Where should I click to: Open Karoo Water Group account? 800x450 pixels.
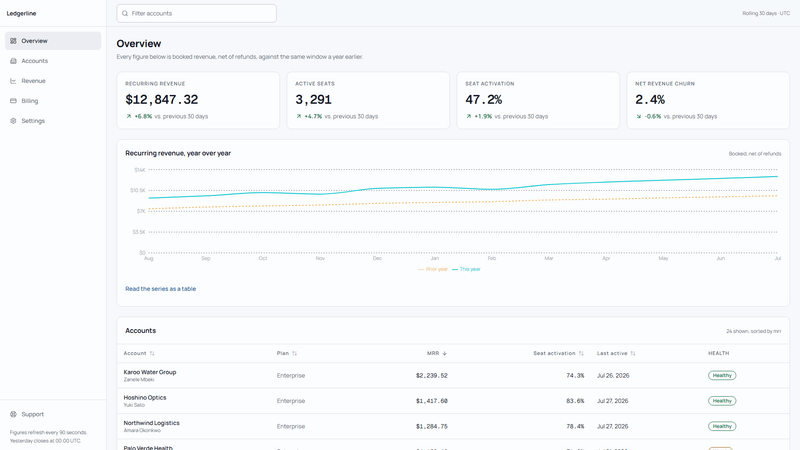point(149,372)
